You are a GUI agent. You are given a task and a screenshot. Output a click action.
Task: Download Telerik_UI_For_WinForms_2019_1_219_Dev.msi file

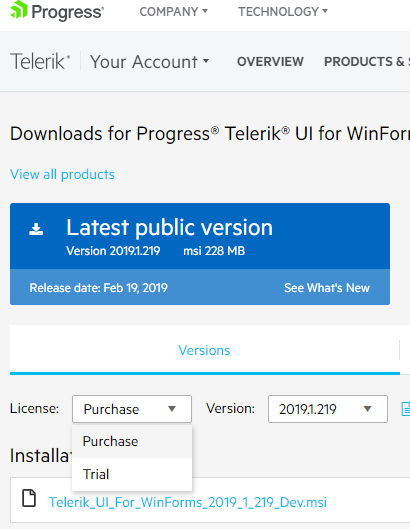188,502
